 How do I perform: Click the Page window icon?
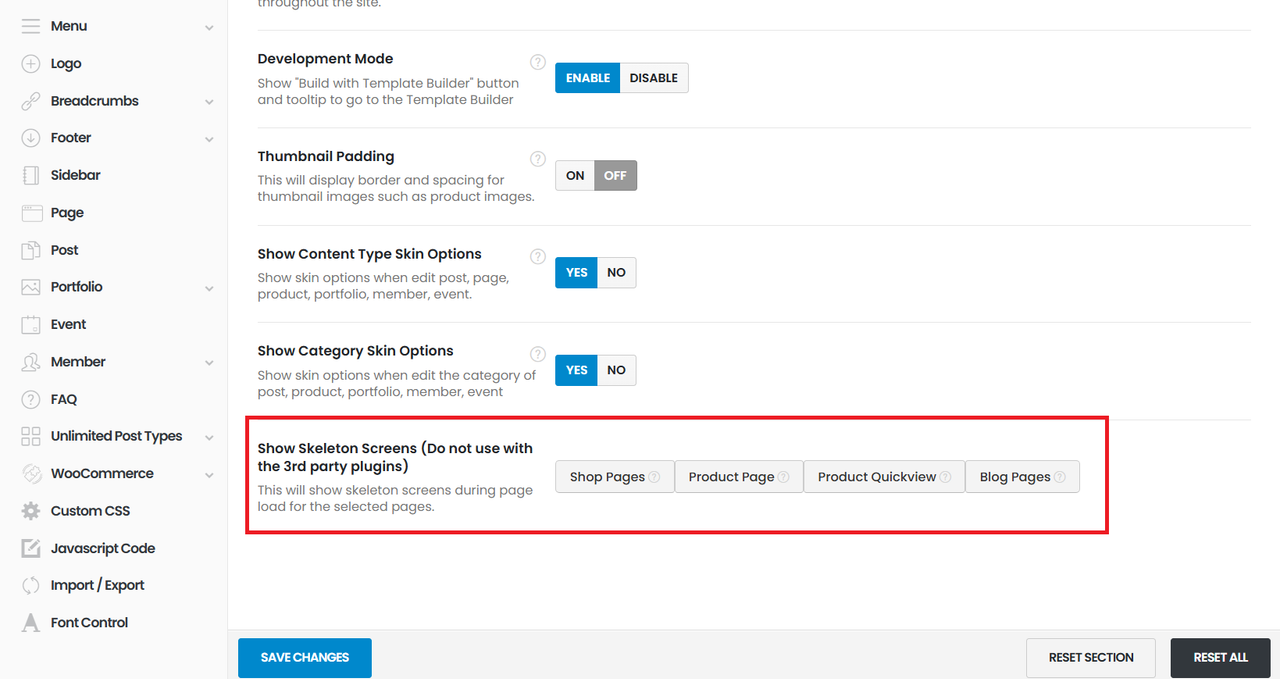pos(31,213)
